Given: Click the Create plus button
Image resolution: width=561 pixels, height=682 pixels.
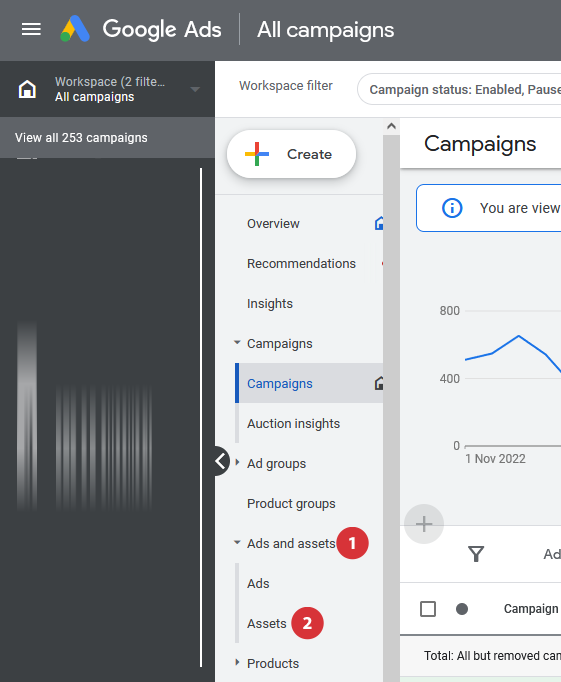Looking at the screenshot, I should pos(291,154).
